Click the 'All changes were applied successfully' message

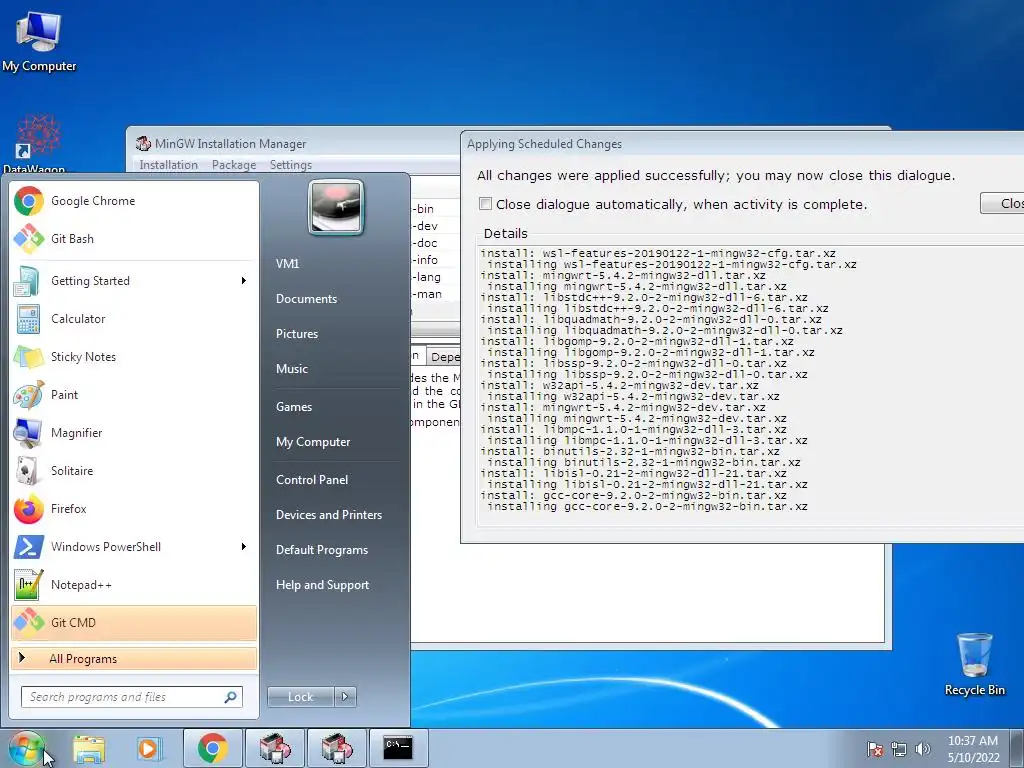tap(716, 176)
